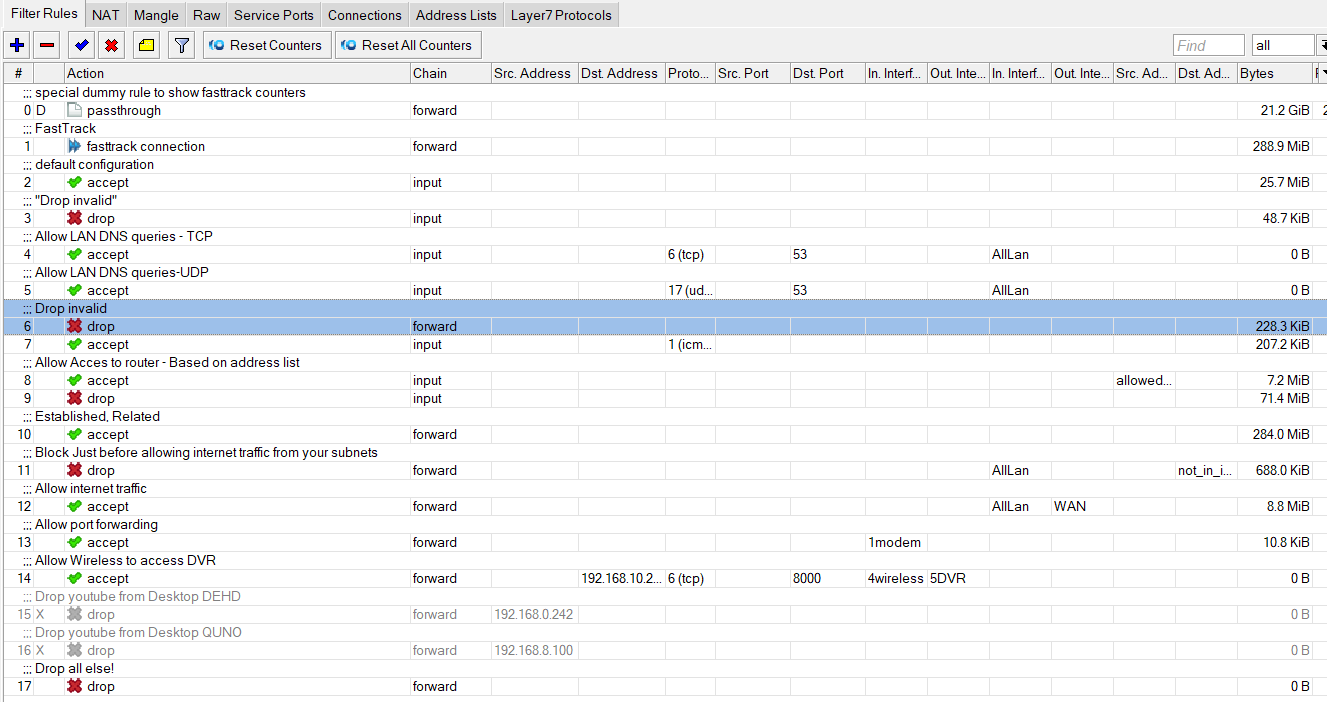Click the dropdown arrow beside the column headers
Image resolution: width=1327 pixels, height=702 pixels.
point(1320,73)
